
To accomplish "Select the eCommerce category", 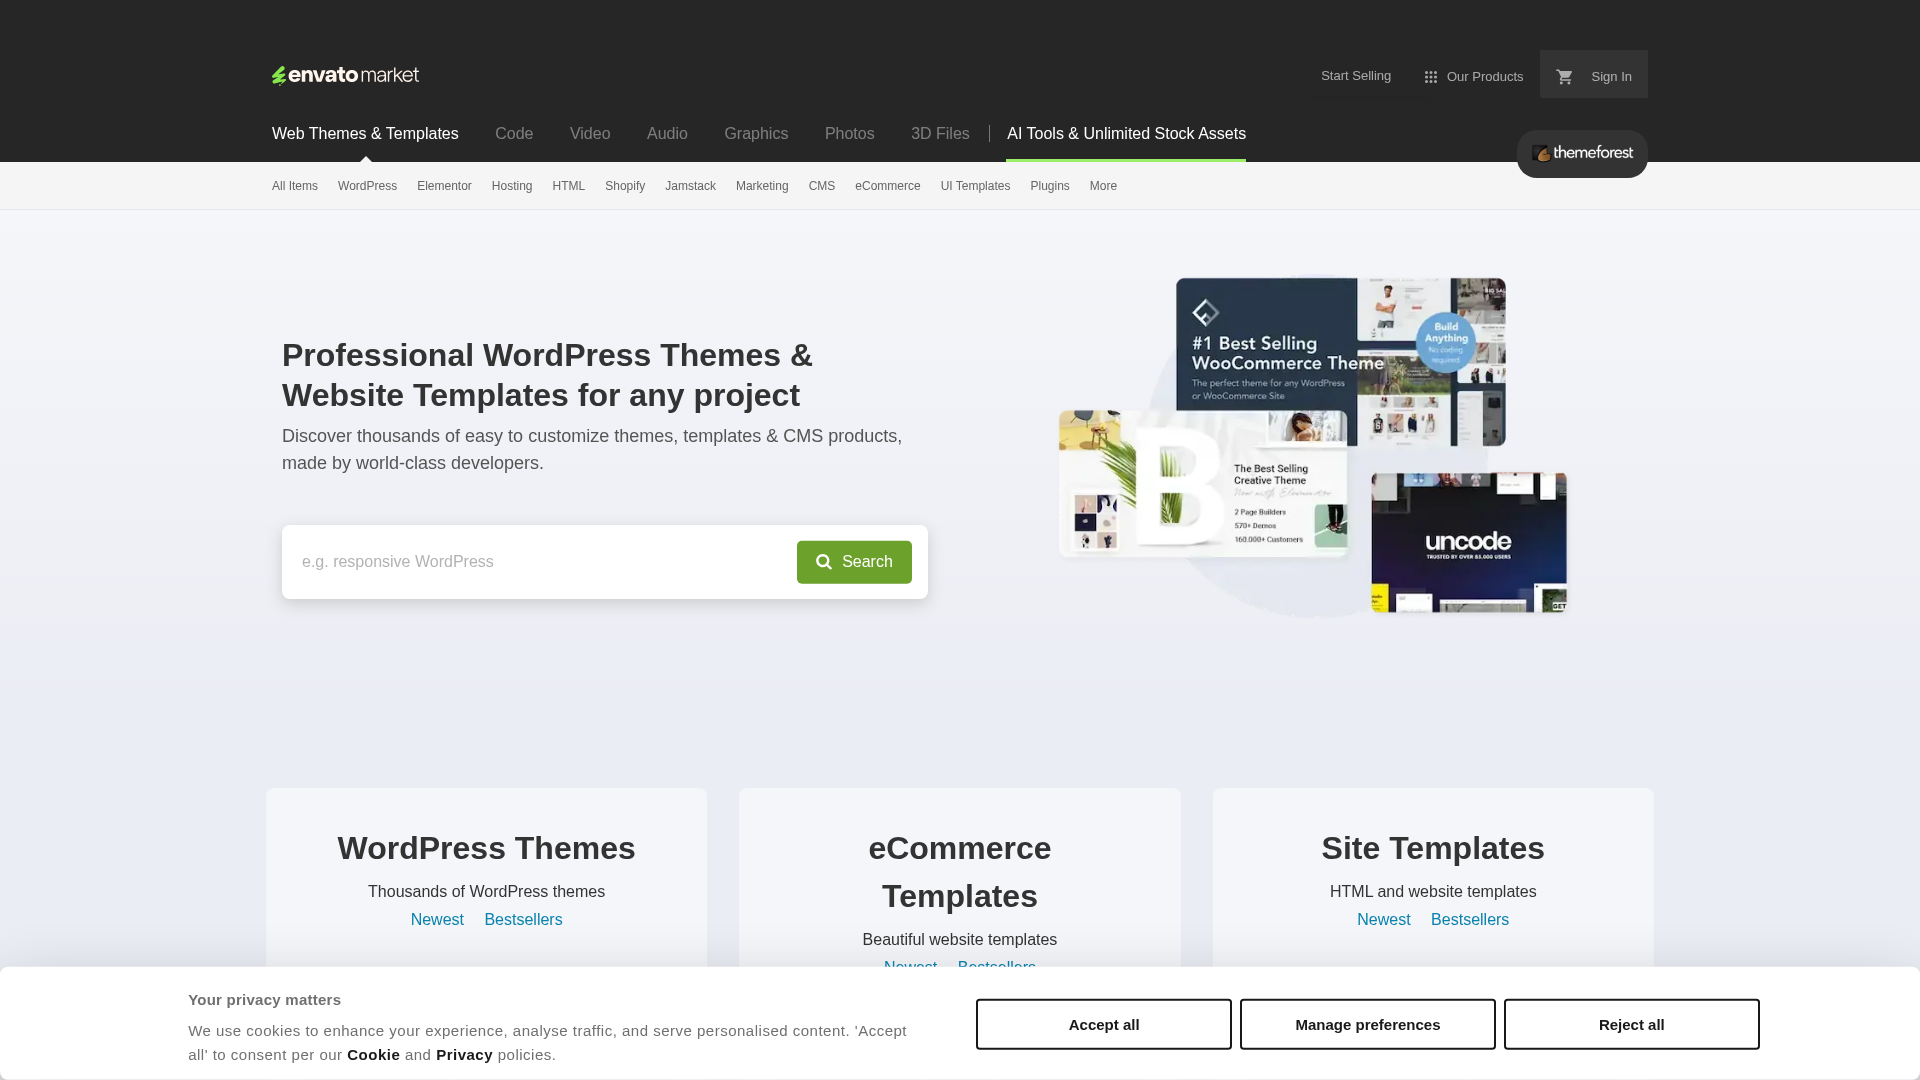I will pos(888,186).
